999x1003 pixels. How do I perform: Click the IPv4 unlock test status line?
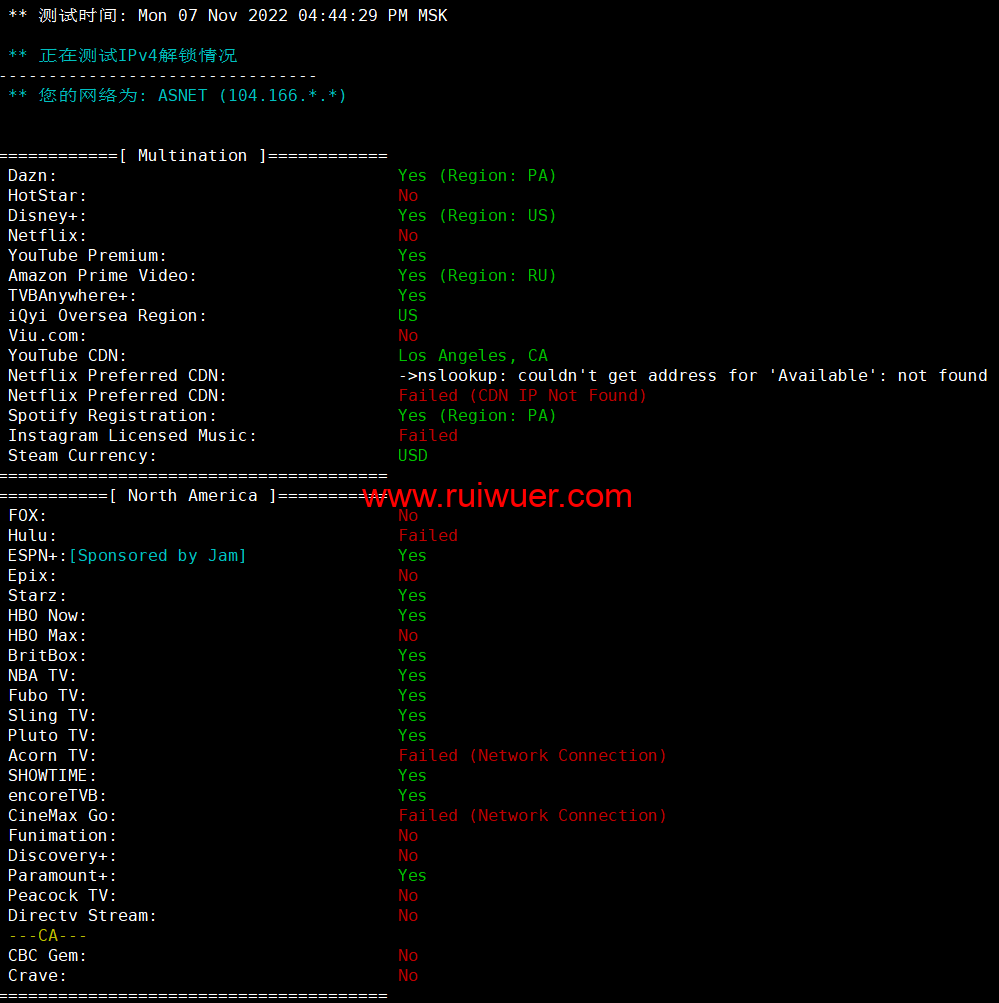[x=122, y=56]
